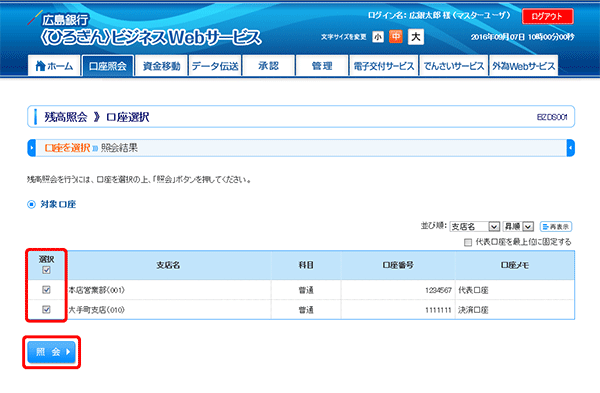Open the 承認 tab
The width and height of the screenshot is (600, 393).
[268, 66]
